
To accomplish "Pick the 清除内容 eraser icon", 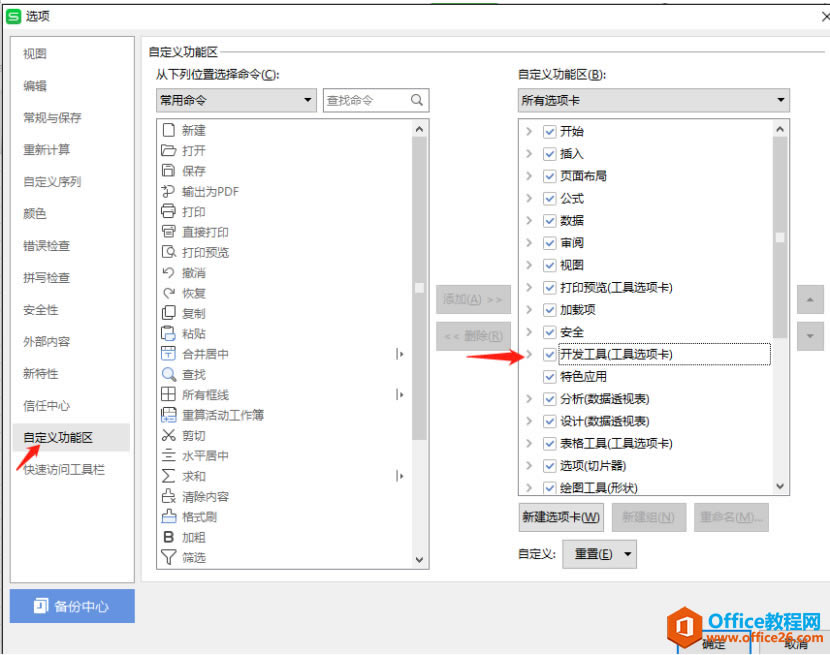I will (x=168, y=496).
